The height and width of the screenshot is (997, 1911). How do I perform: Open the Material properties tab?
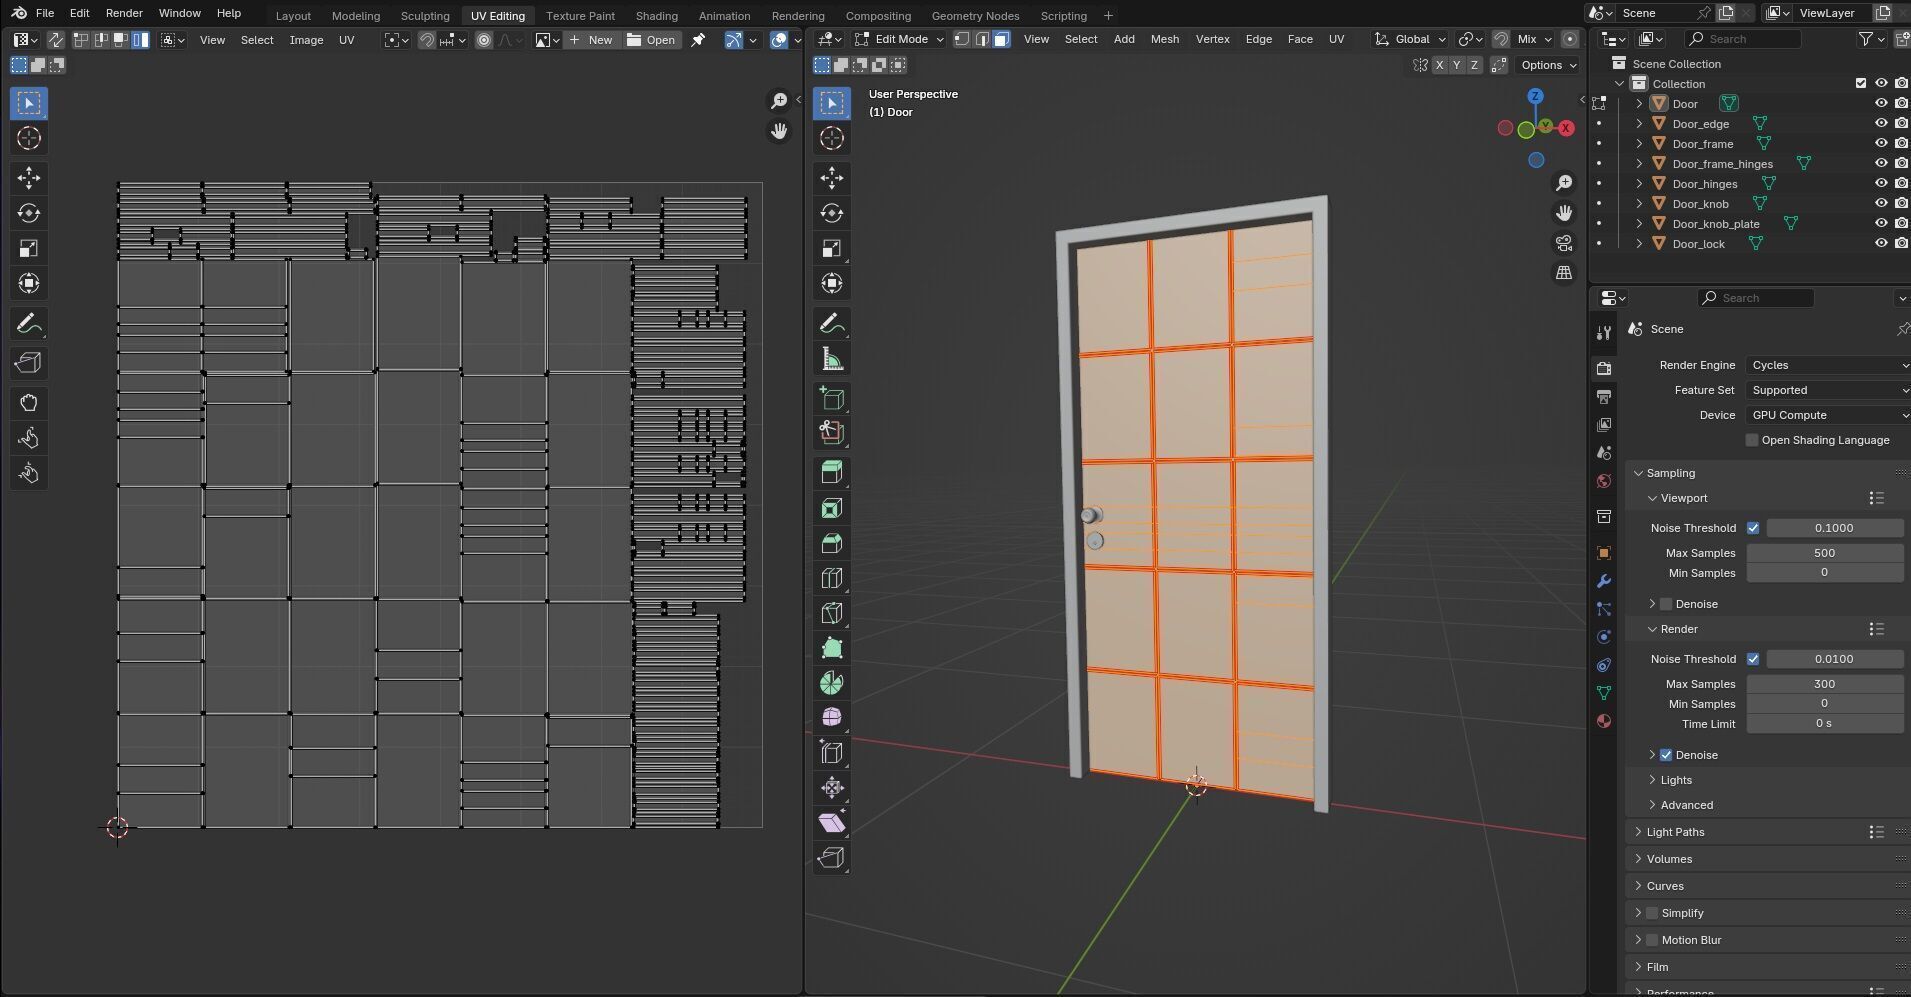coord(1604,721)
